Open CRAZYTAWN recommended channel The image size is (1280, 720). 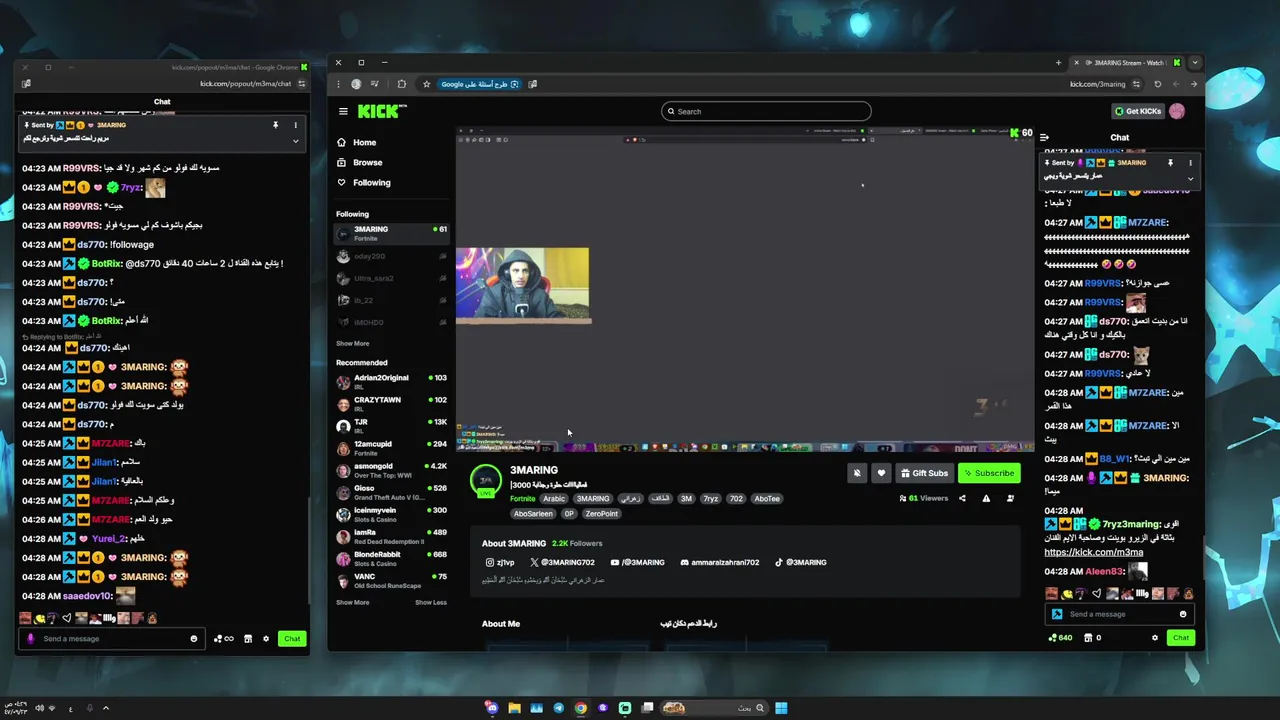click(391, 403)
